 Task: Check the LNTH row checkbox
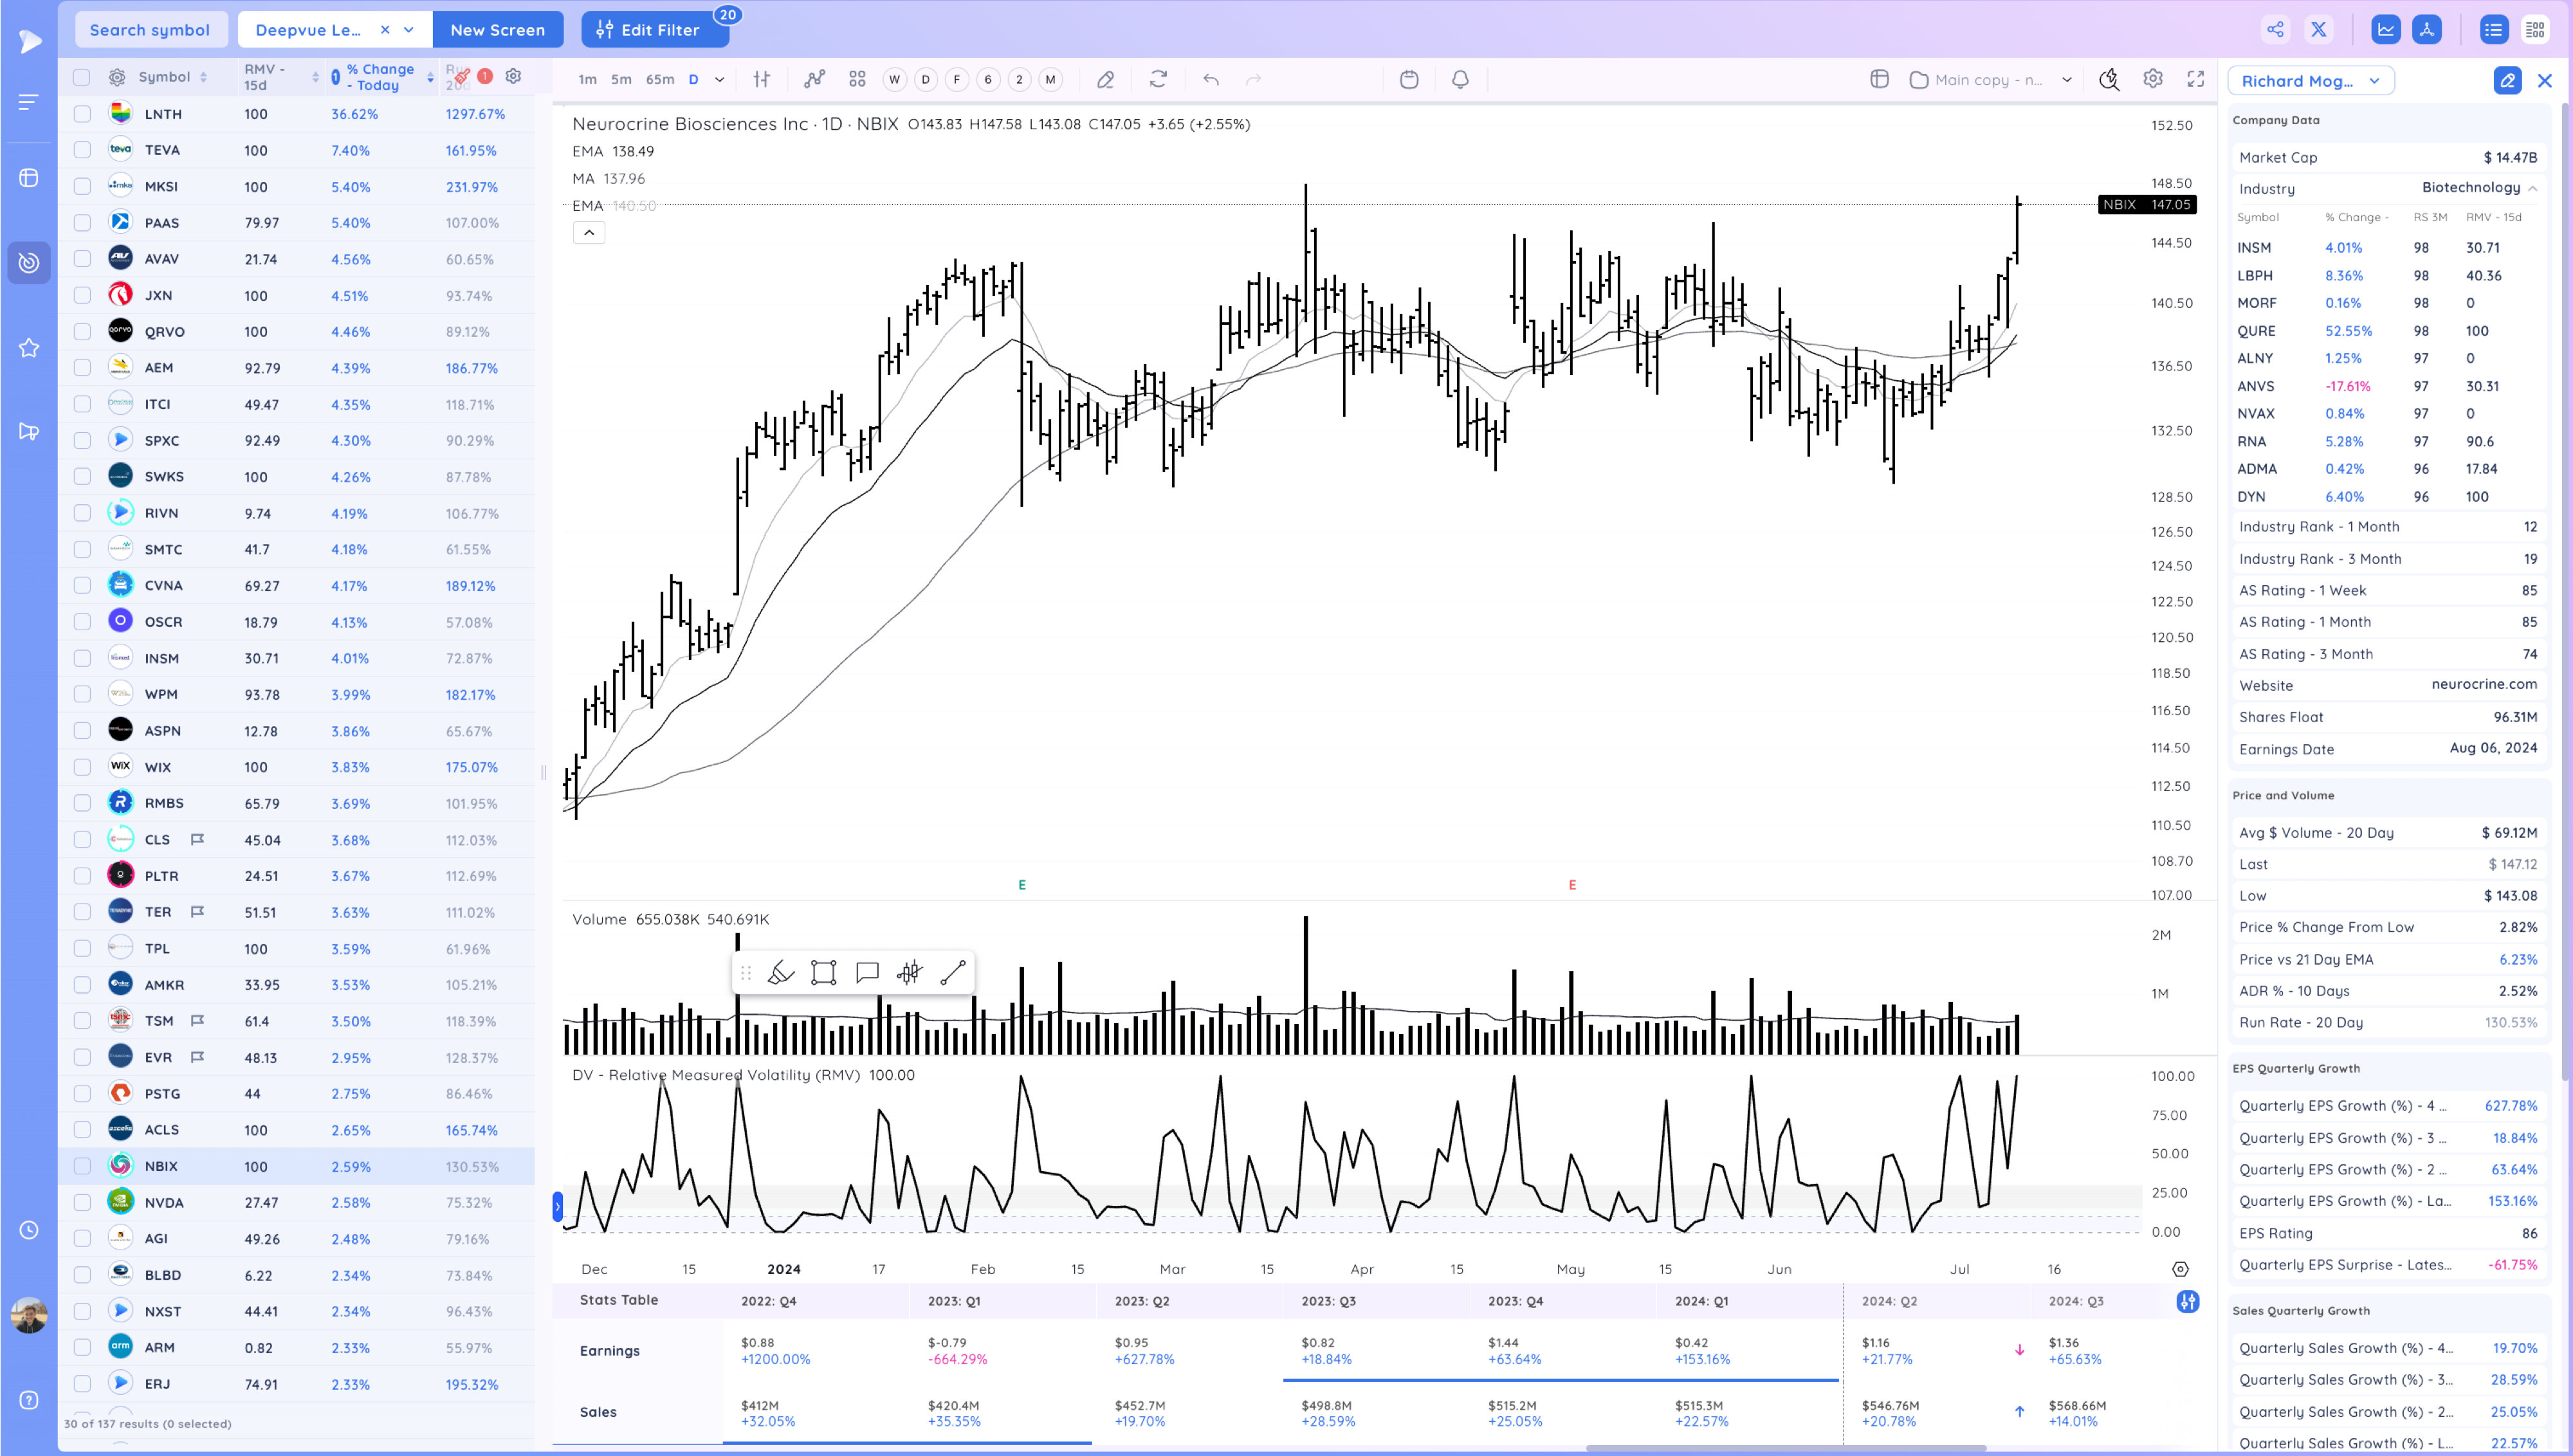click(82, 114)
